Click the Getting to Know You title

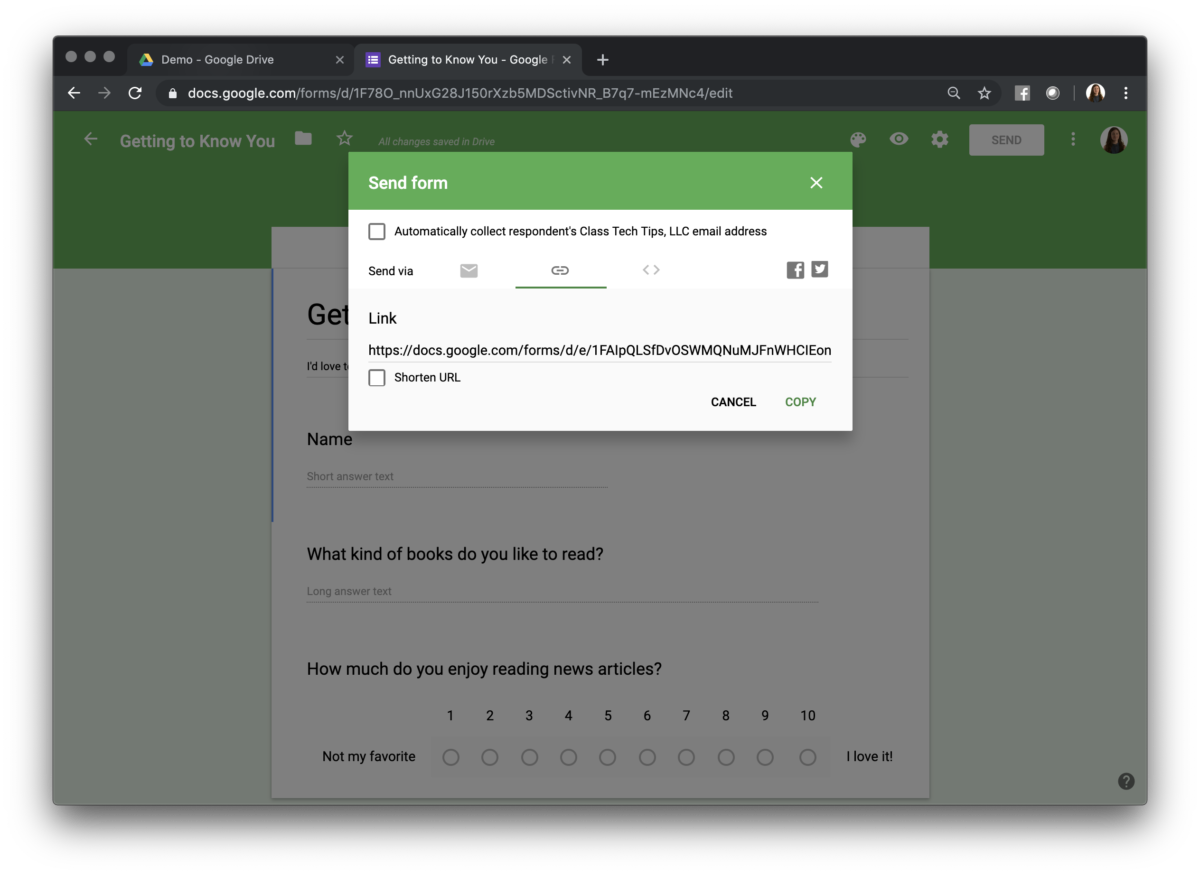pyautogui.click(x=197, y=141)
